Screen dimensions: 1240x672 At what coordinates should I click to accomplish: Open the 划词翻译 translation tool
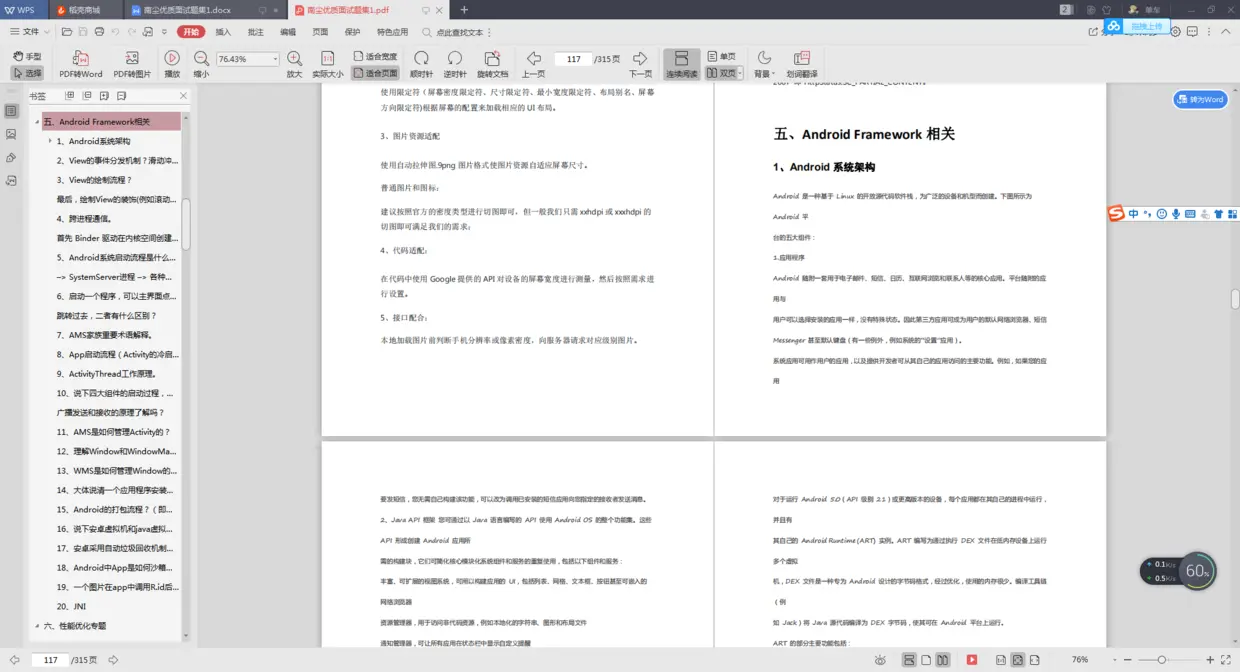pyautogui.click(x=801, y=64)
